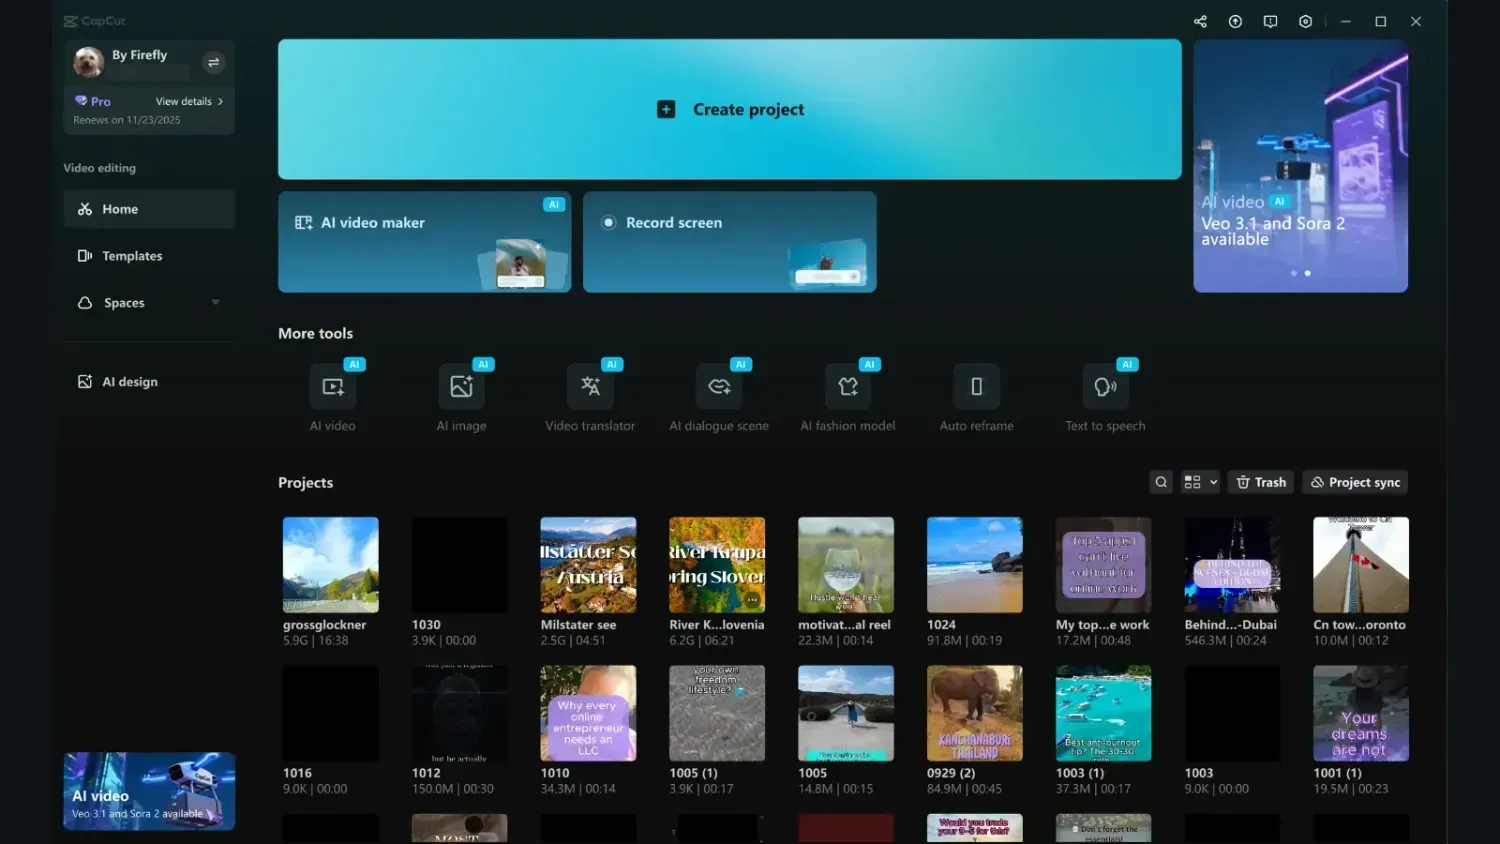Change the project view layout
The image size is (1500, 844).
click(x=1199, y=481)
